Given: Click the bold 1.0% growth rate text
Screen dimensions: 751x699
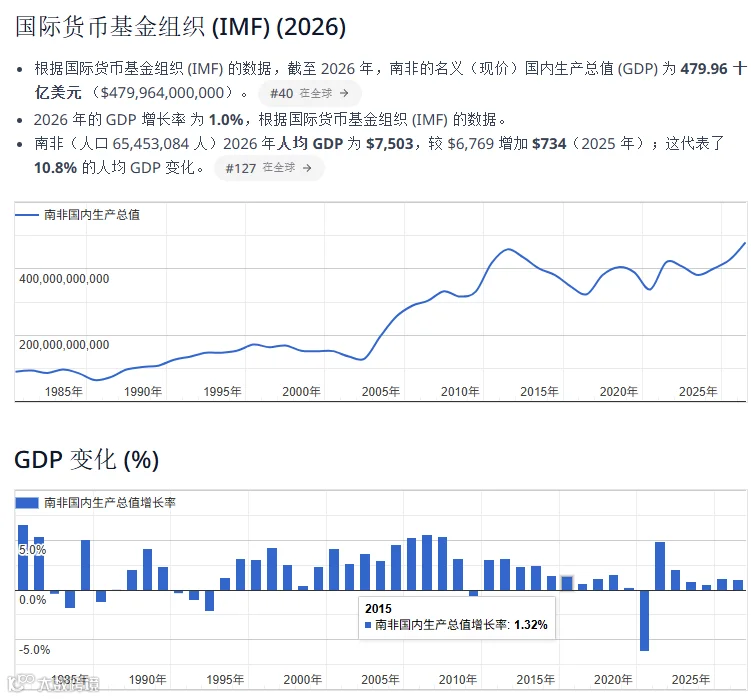Looking at the screenshot, I should [226, 119].
